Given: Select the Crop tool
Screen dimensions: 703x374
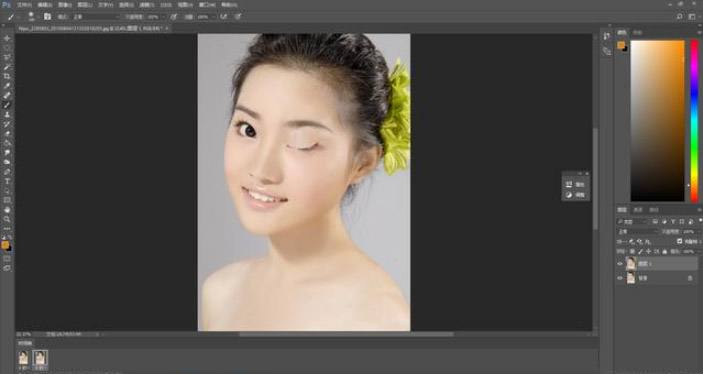Looking at the screenshot, I should pyautogui.click(x=7, y=76).
